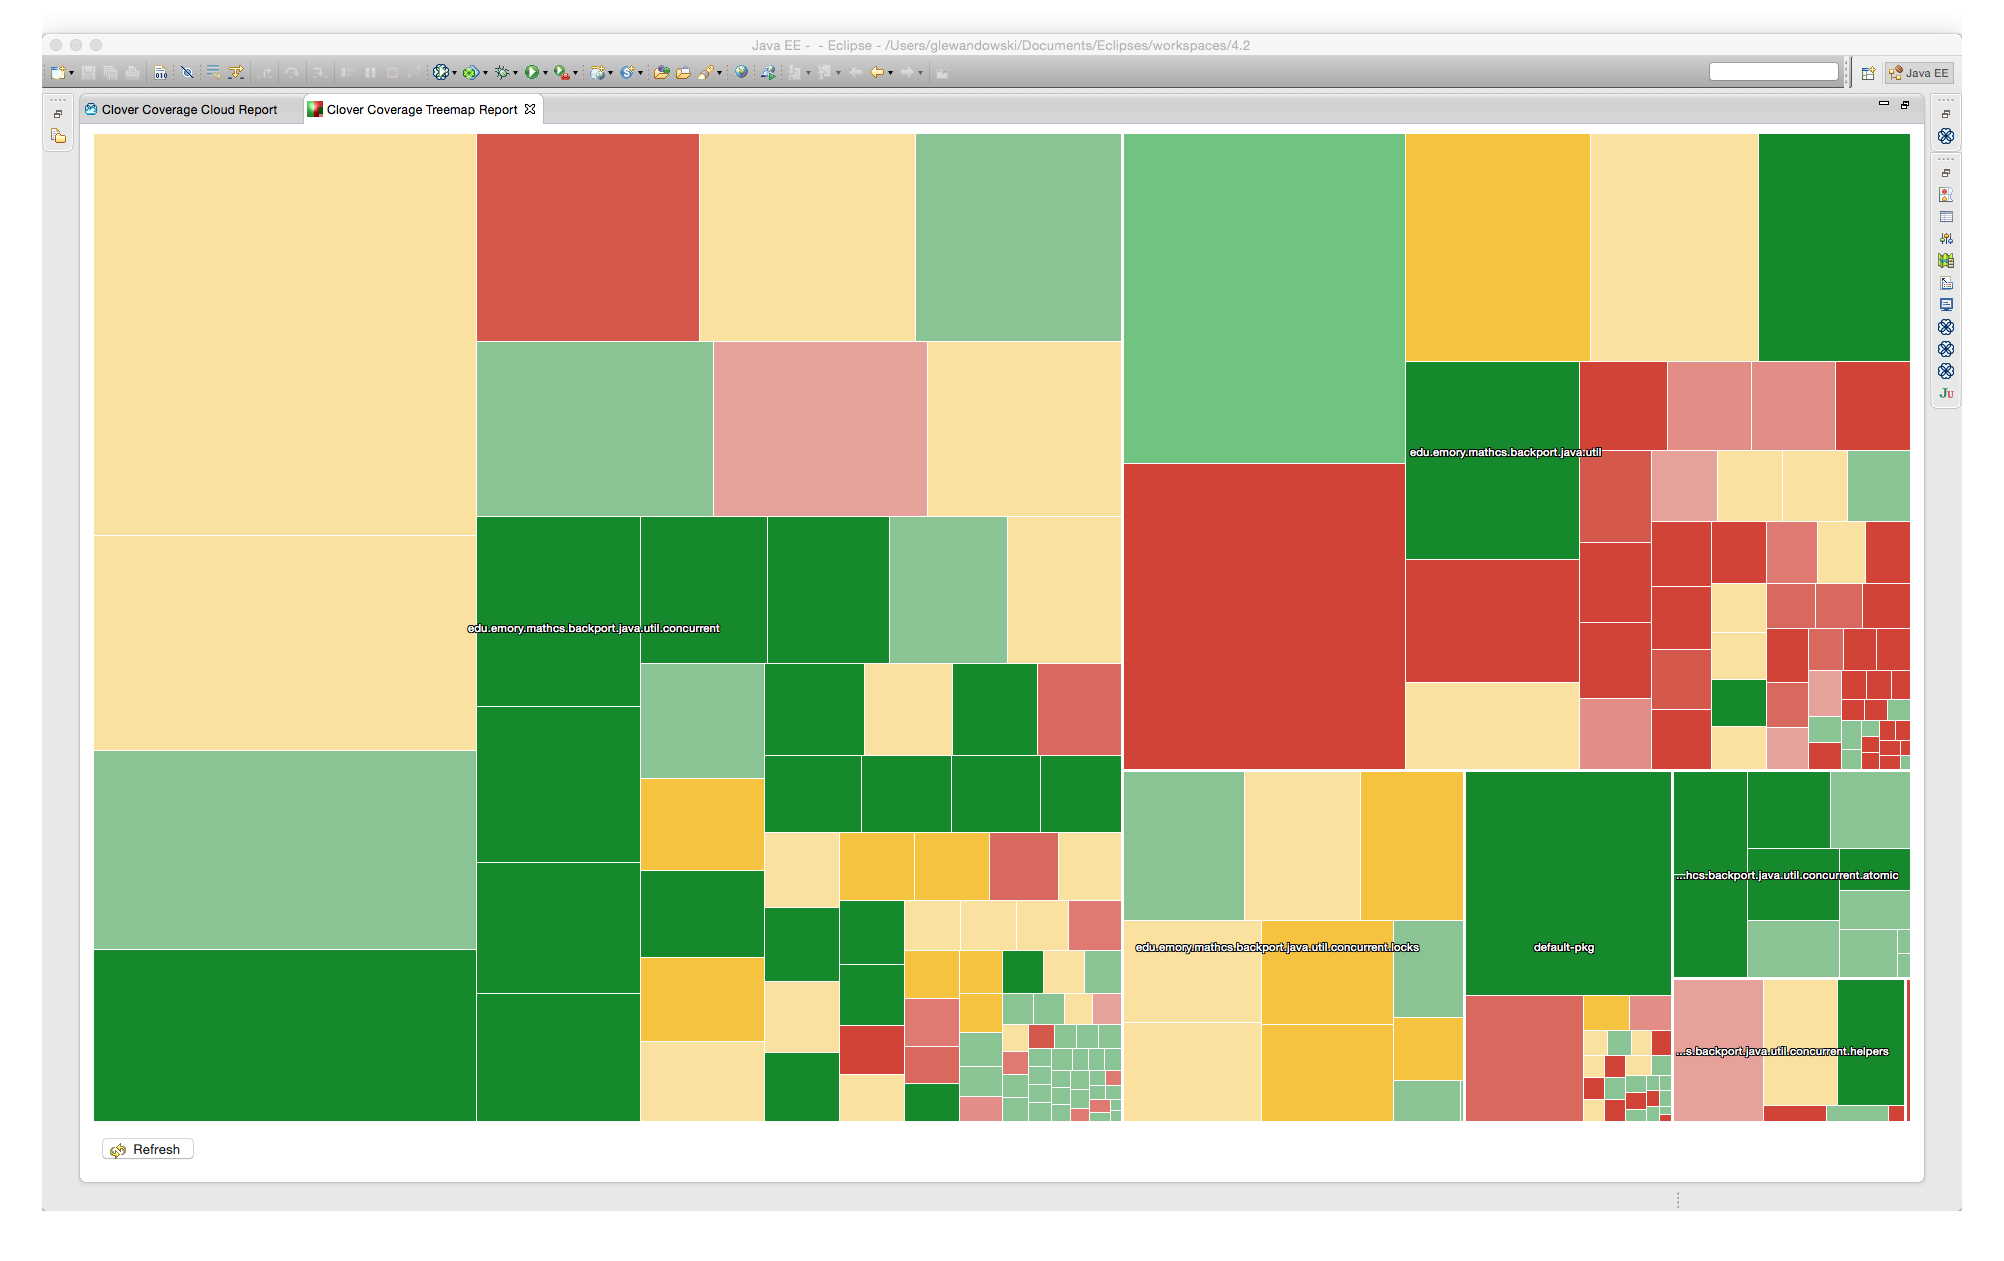Click the Clover Coverage Treemap Report tab
The width and height of the screenshot is (2004, 1261).
421,109
